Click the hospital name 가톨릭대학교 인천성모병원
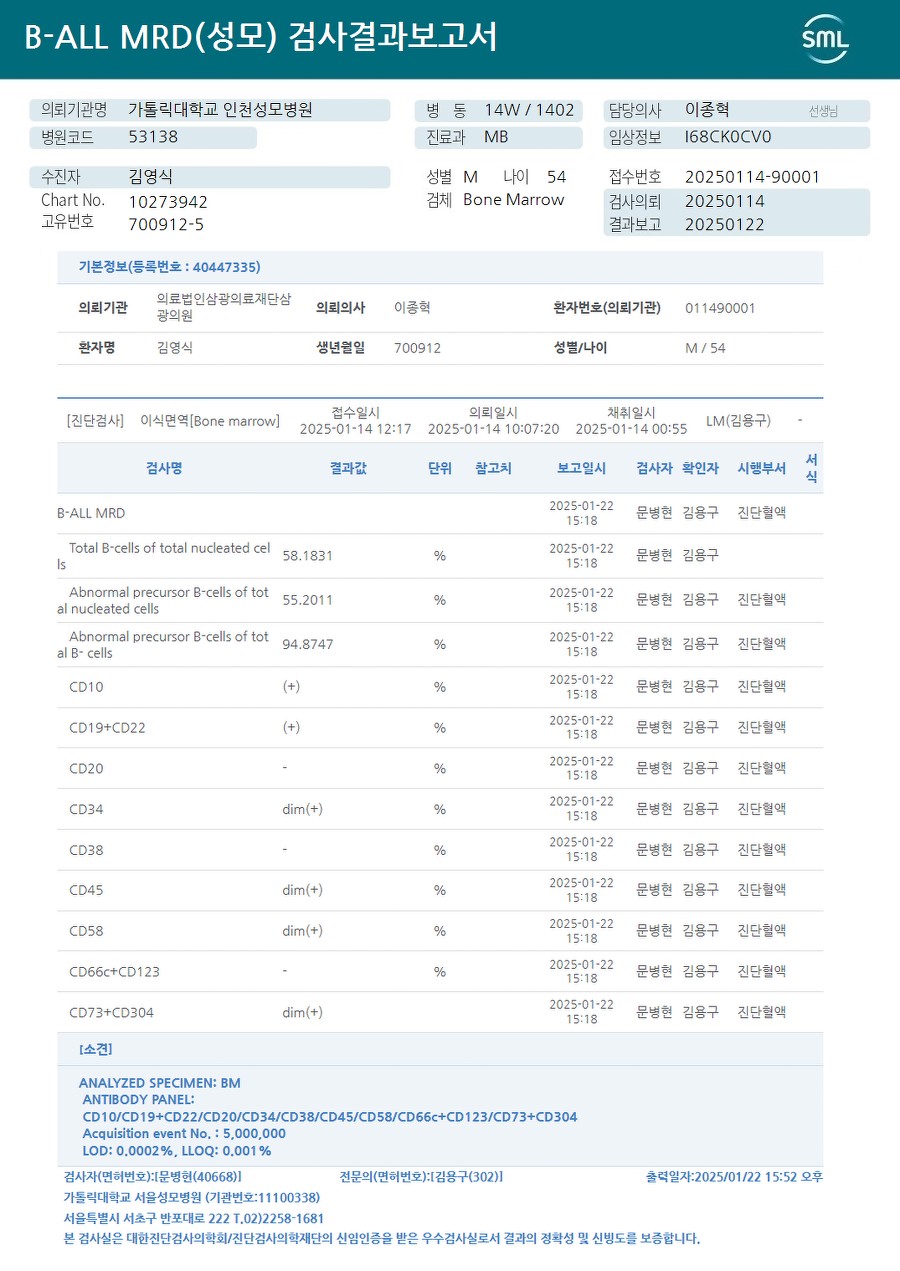 (x=220, y=110)
